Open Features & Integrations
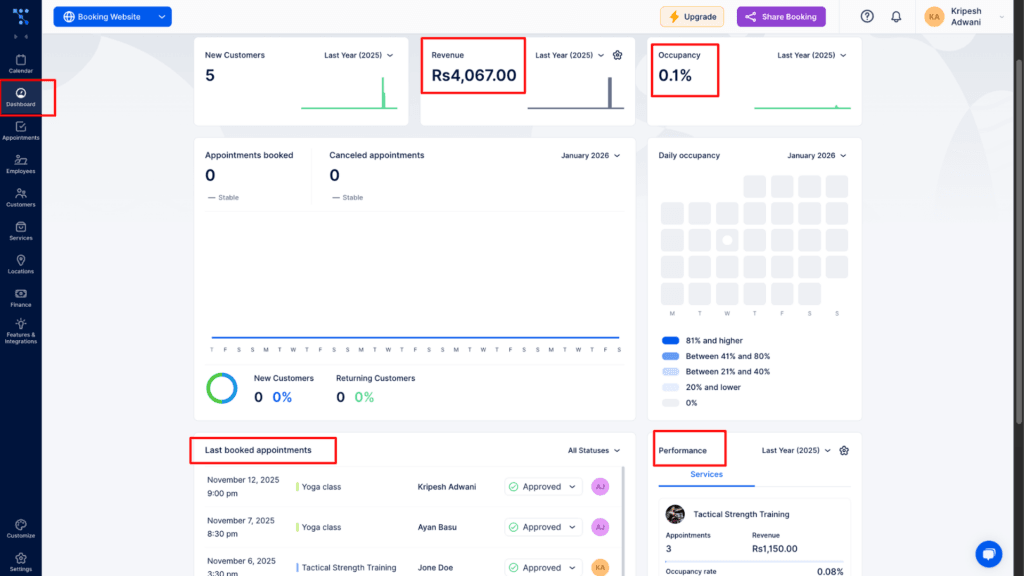 point(20,330)
